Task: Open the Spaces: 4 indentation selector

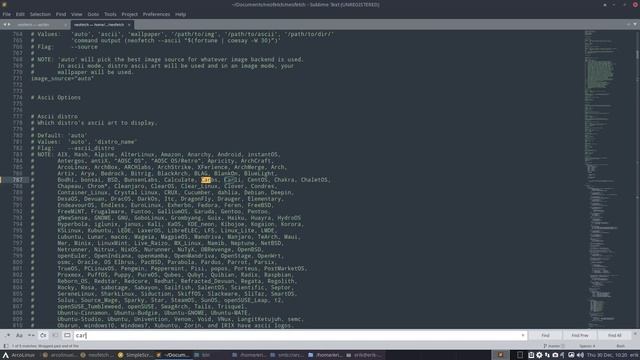Action: pos(587,346)
